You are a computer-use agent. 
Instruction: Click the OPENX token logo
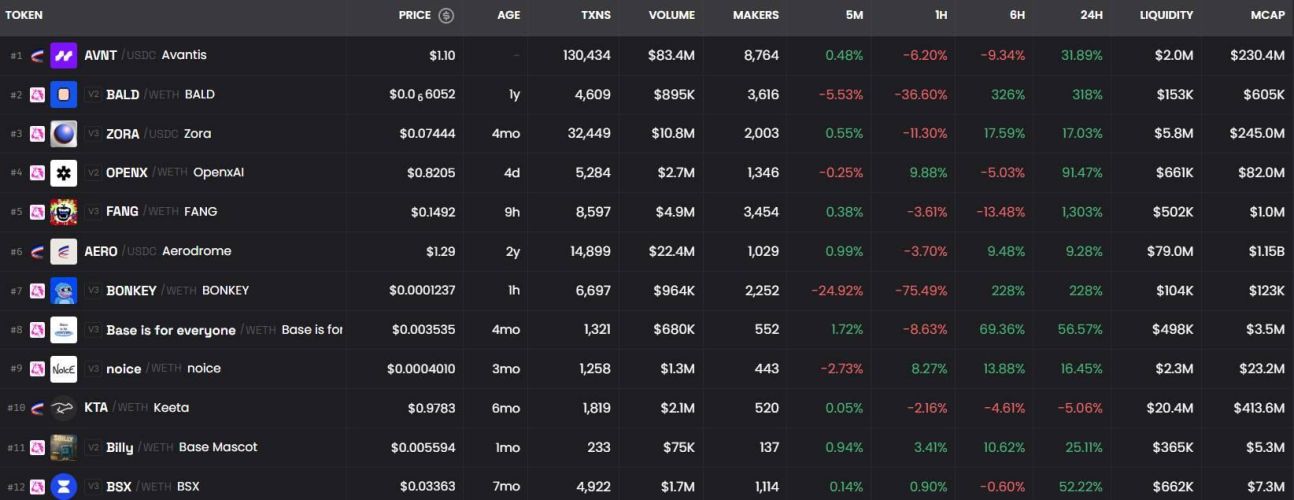pyautogui.click(x=64, y=173)
